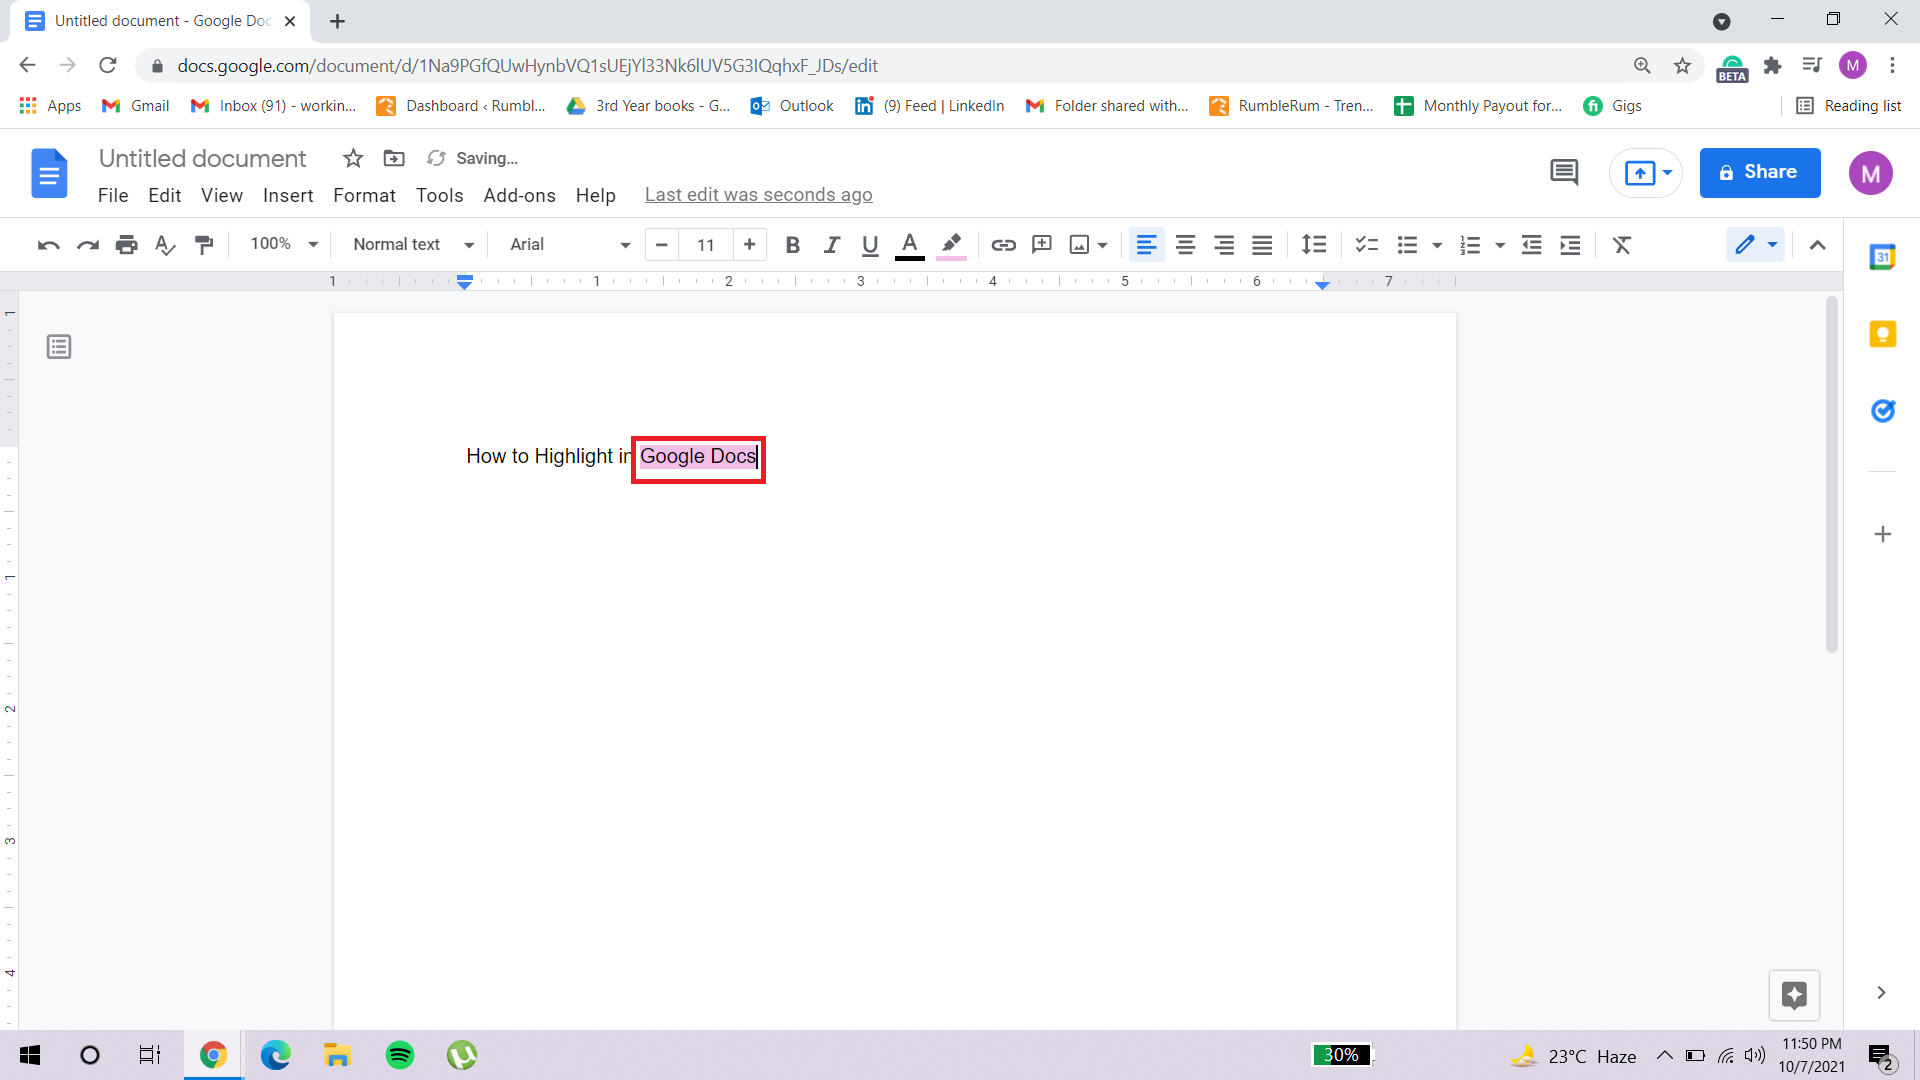
Task: Click the Add comment icon in toolbar
Action: coord(1042,245)
